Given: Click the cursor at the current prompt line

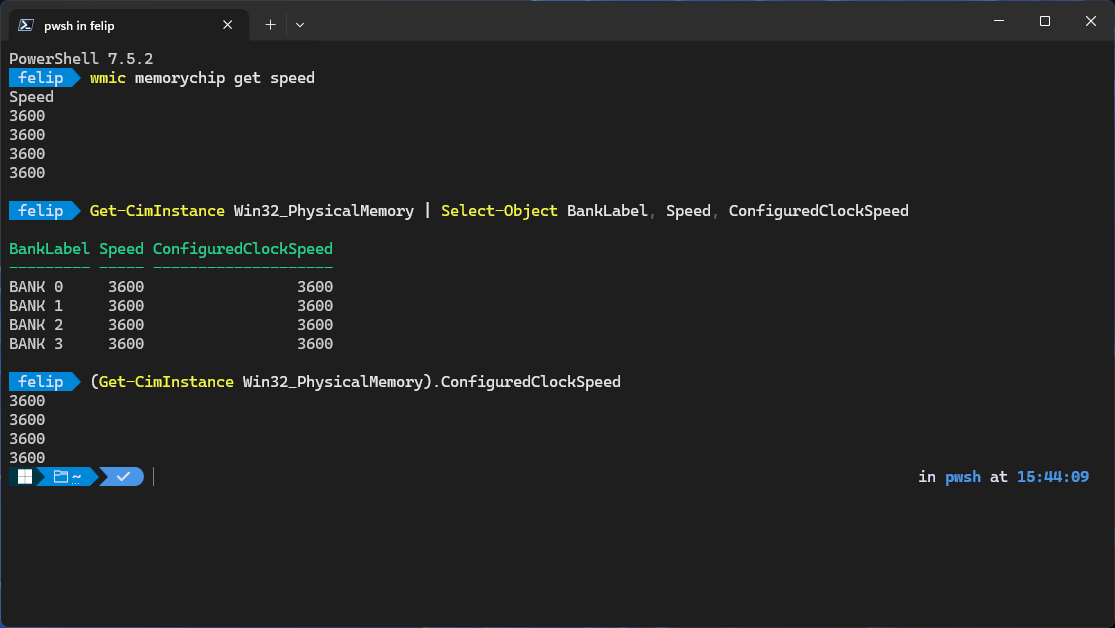Looking at the screenshot, I should pos(154,477).
